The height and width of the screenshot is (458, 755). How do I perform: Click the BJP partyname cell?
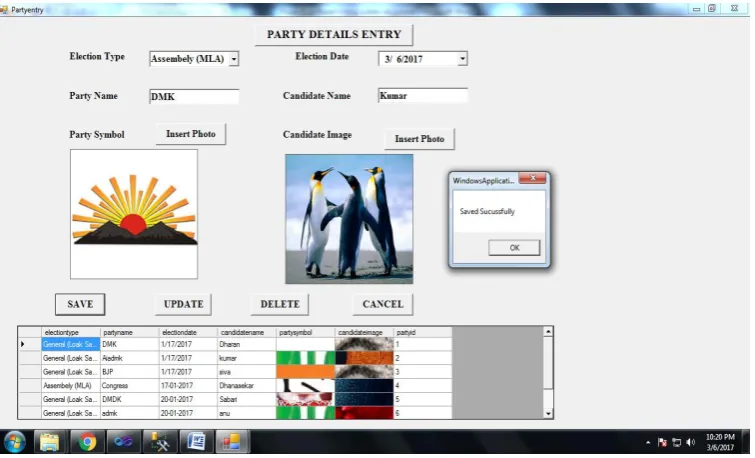click(x=130, y=372)
